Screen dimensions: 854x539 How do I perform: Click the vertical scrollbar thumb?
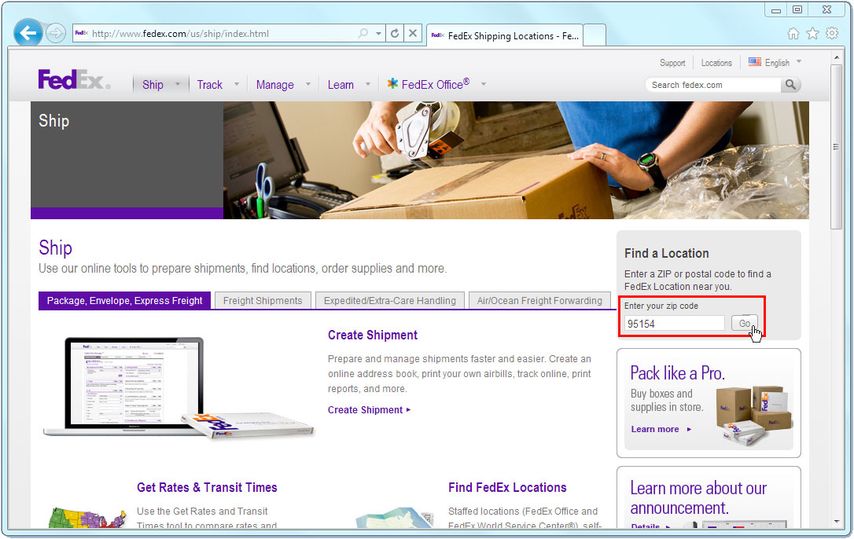836,147
